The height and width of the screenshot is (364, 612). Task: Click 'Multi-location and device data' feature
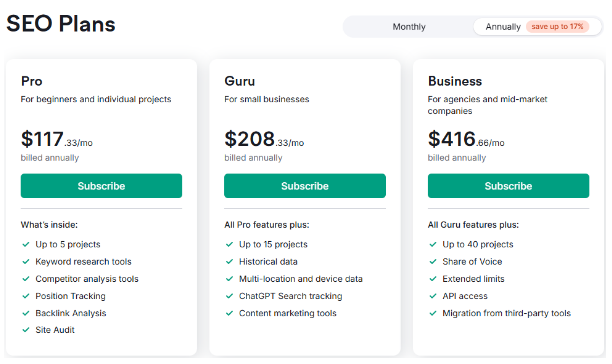click(x=301, y=279)
